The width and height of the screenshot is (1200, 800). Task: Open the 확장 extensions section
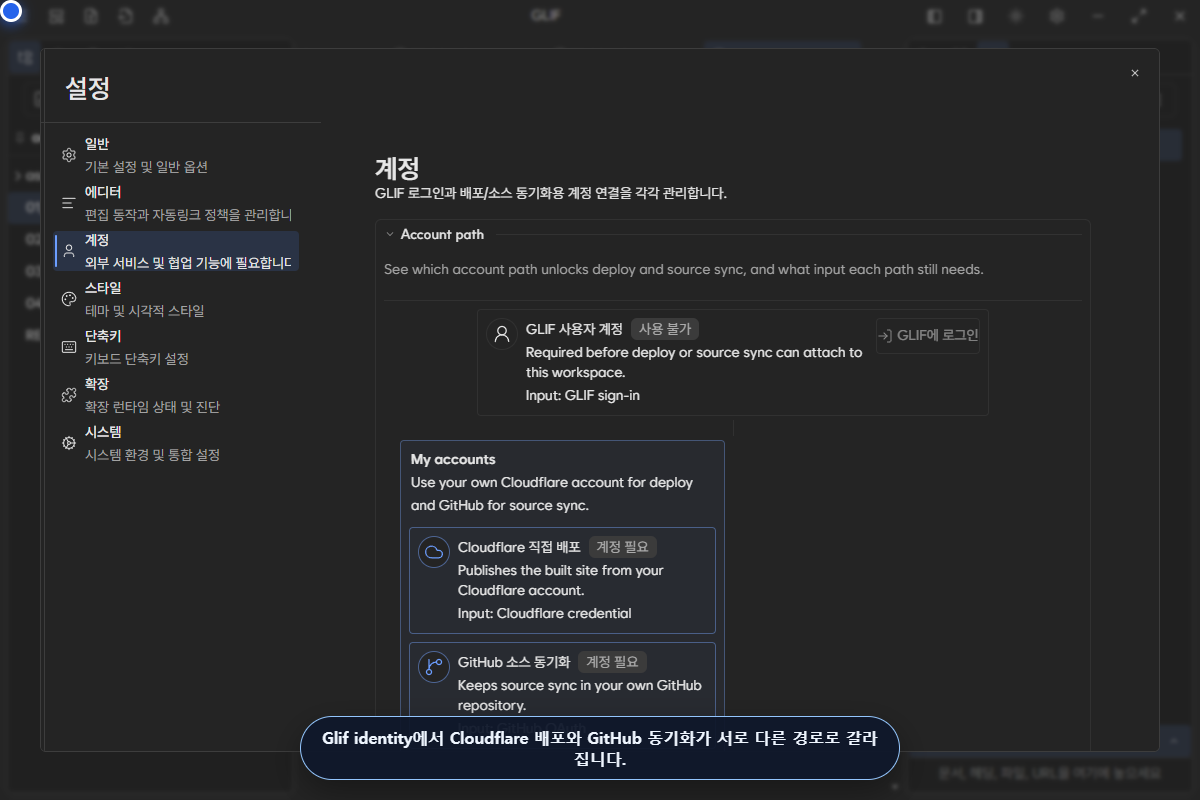pyautogui.click(x=177, y=395)
